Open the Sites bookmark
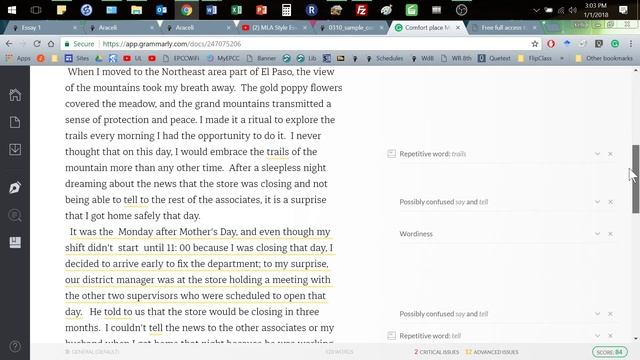This screenshot has height=360, width=640. 77,58
